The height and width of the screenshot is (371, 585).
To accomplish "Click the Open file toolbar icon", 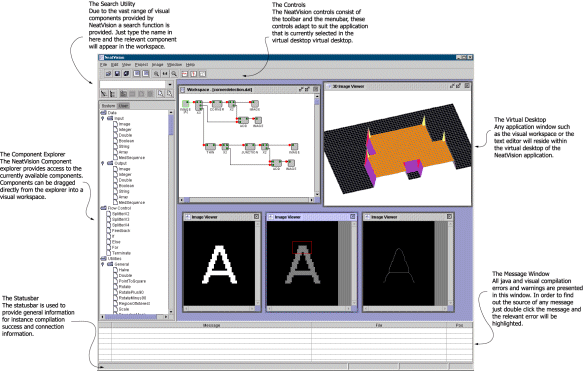I will [108, 74].
